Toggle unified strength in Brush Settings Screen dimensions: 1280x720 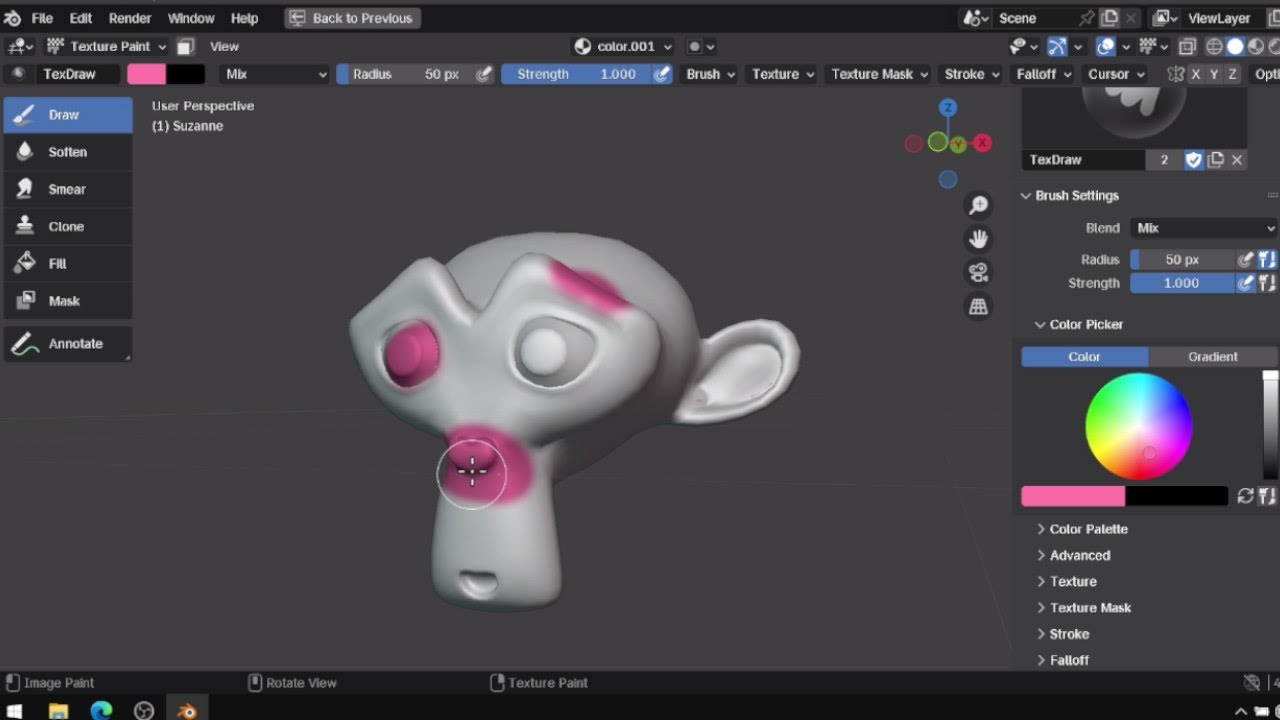click(1267, 283)
